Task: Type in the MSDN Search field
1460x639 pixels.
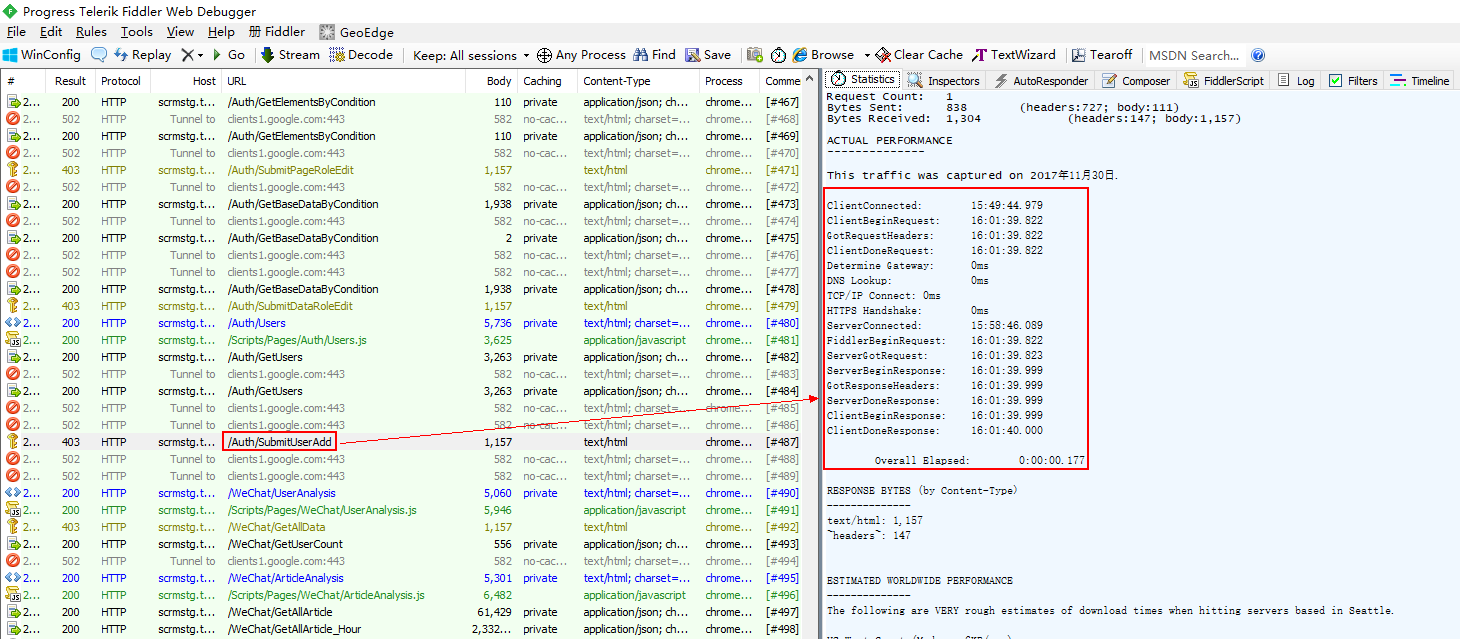Action: [x=1193, y=55]
